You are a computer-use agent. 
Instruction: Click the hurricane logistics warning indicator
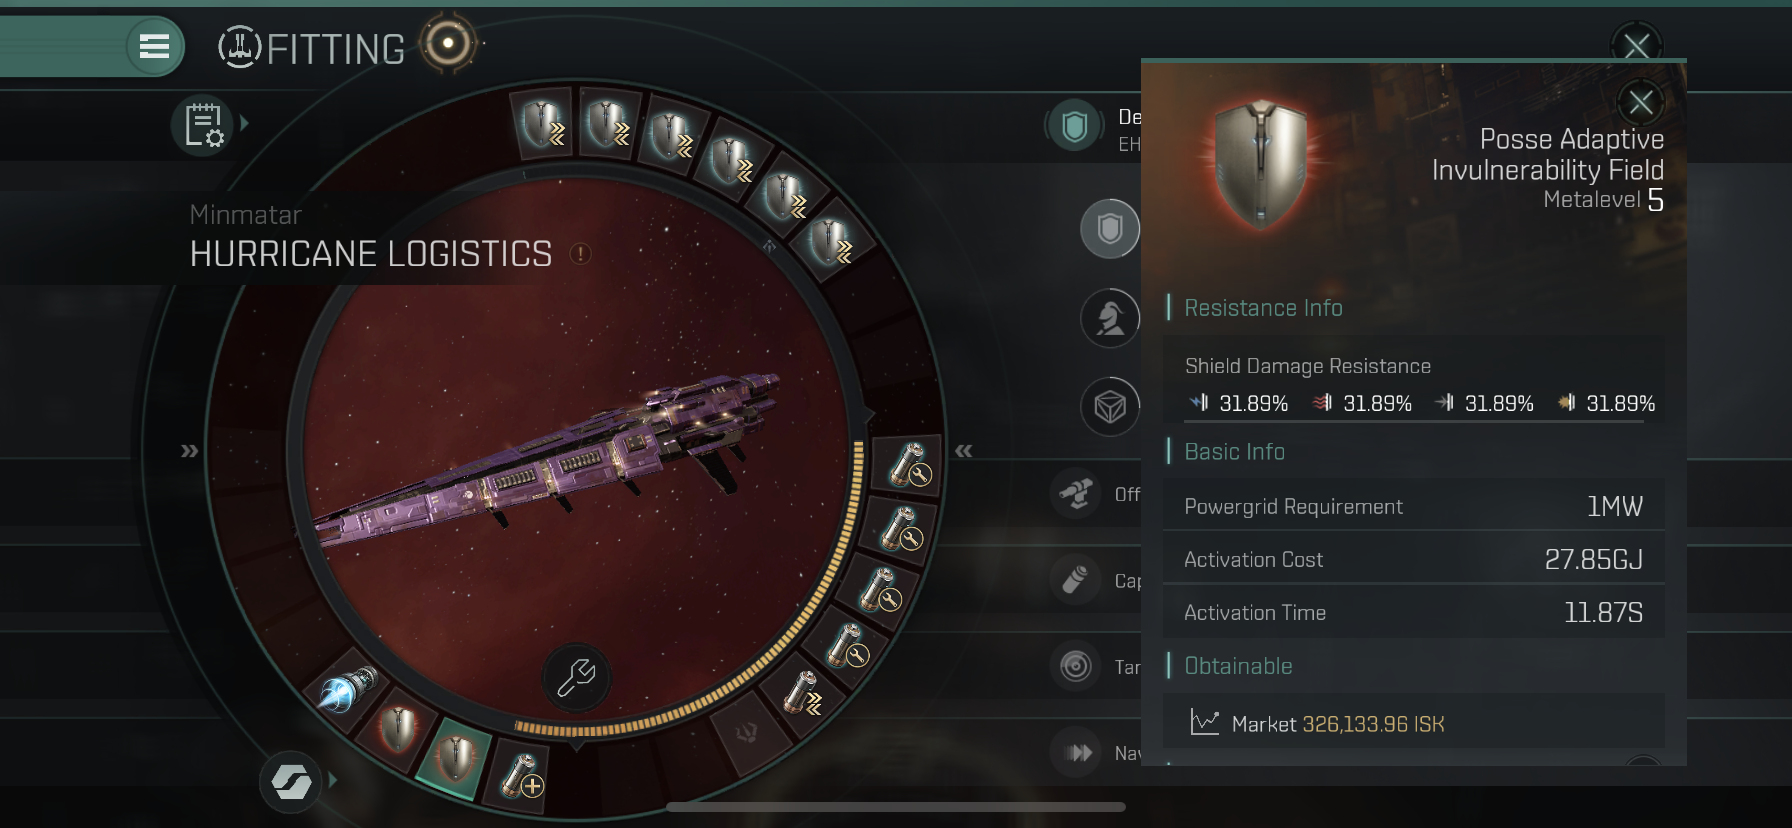580,254
